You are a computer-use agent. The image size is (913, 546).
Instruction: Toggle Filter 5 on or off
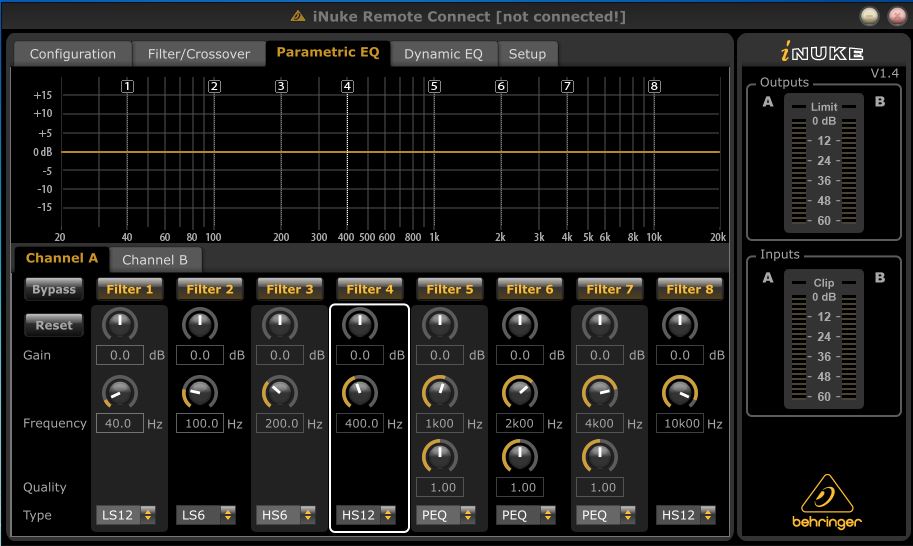(450, 289)
